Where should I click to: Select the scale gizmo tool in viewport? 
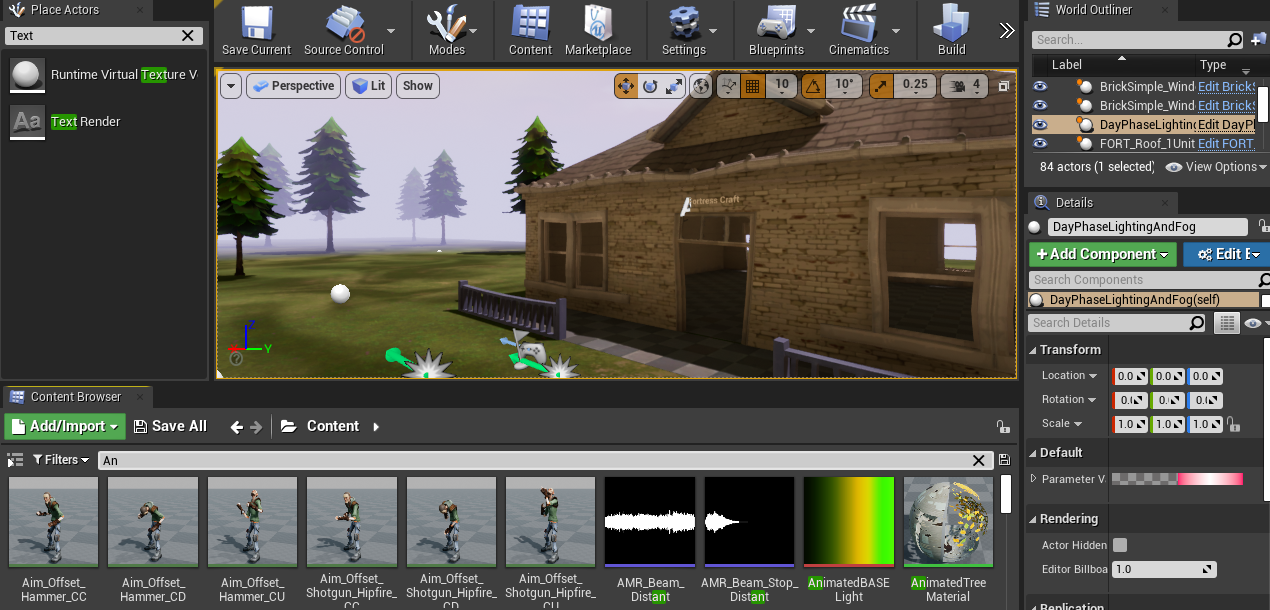pyautogui.click(x=673, y=86)
